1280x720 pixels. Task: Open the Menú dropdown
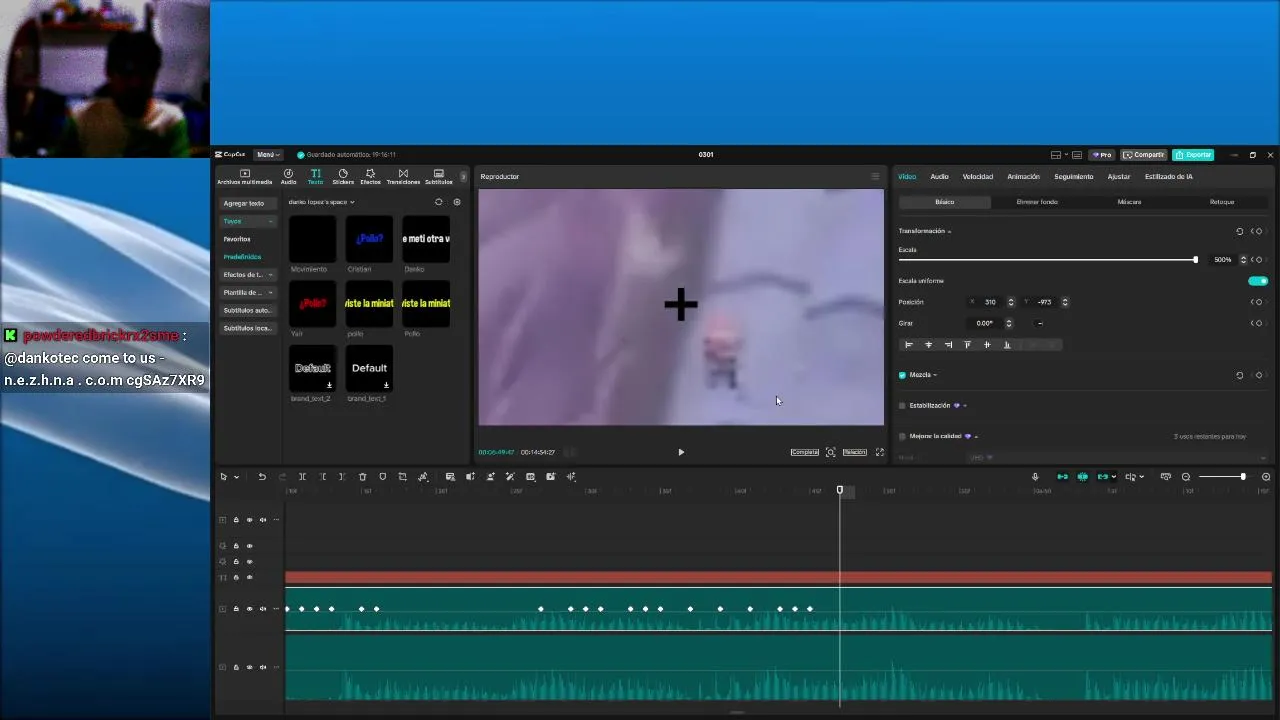click(267, 155)
